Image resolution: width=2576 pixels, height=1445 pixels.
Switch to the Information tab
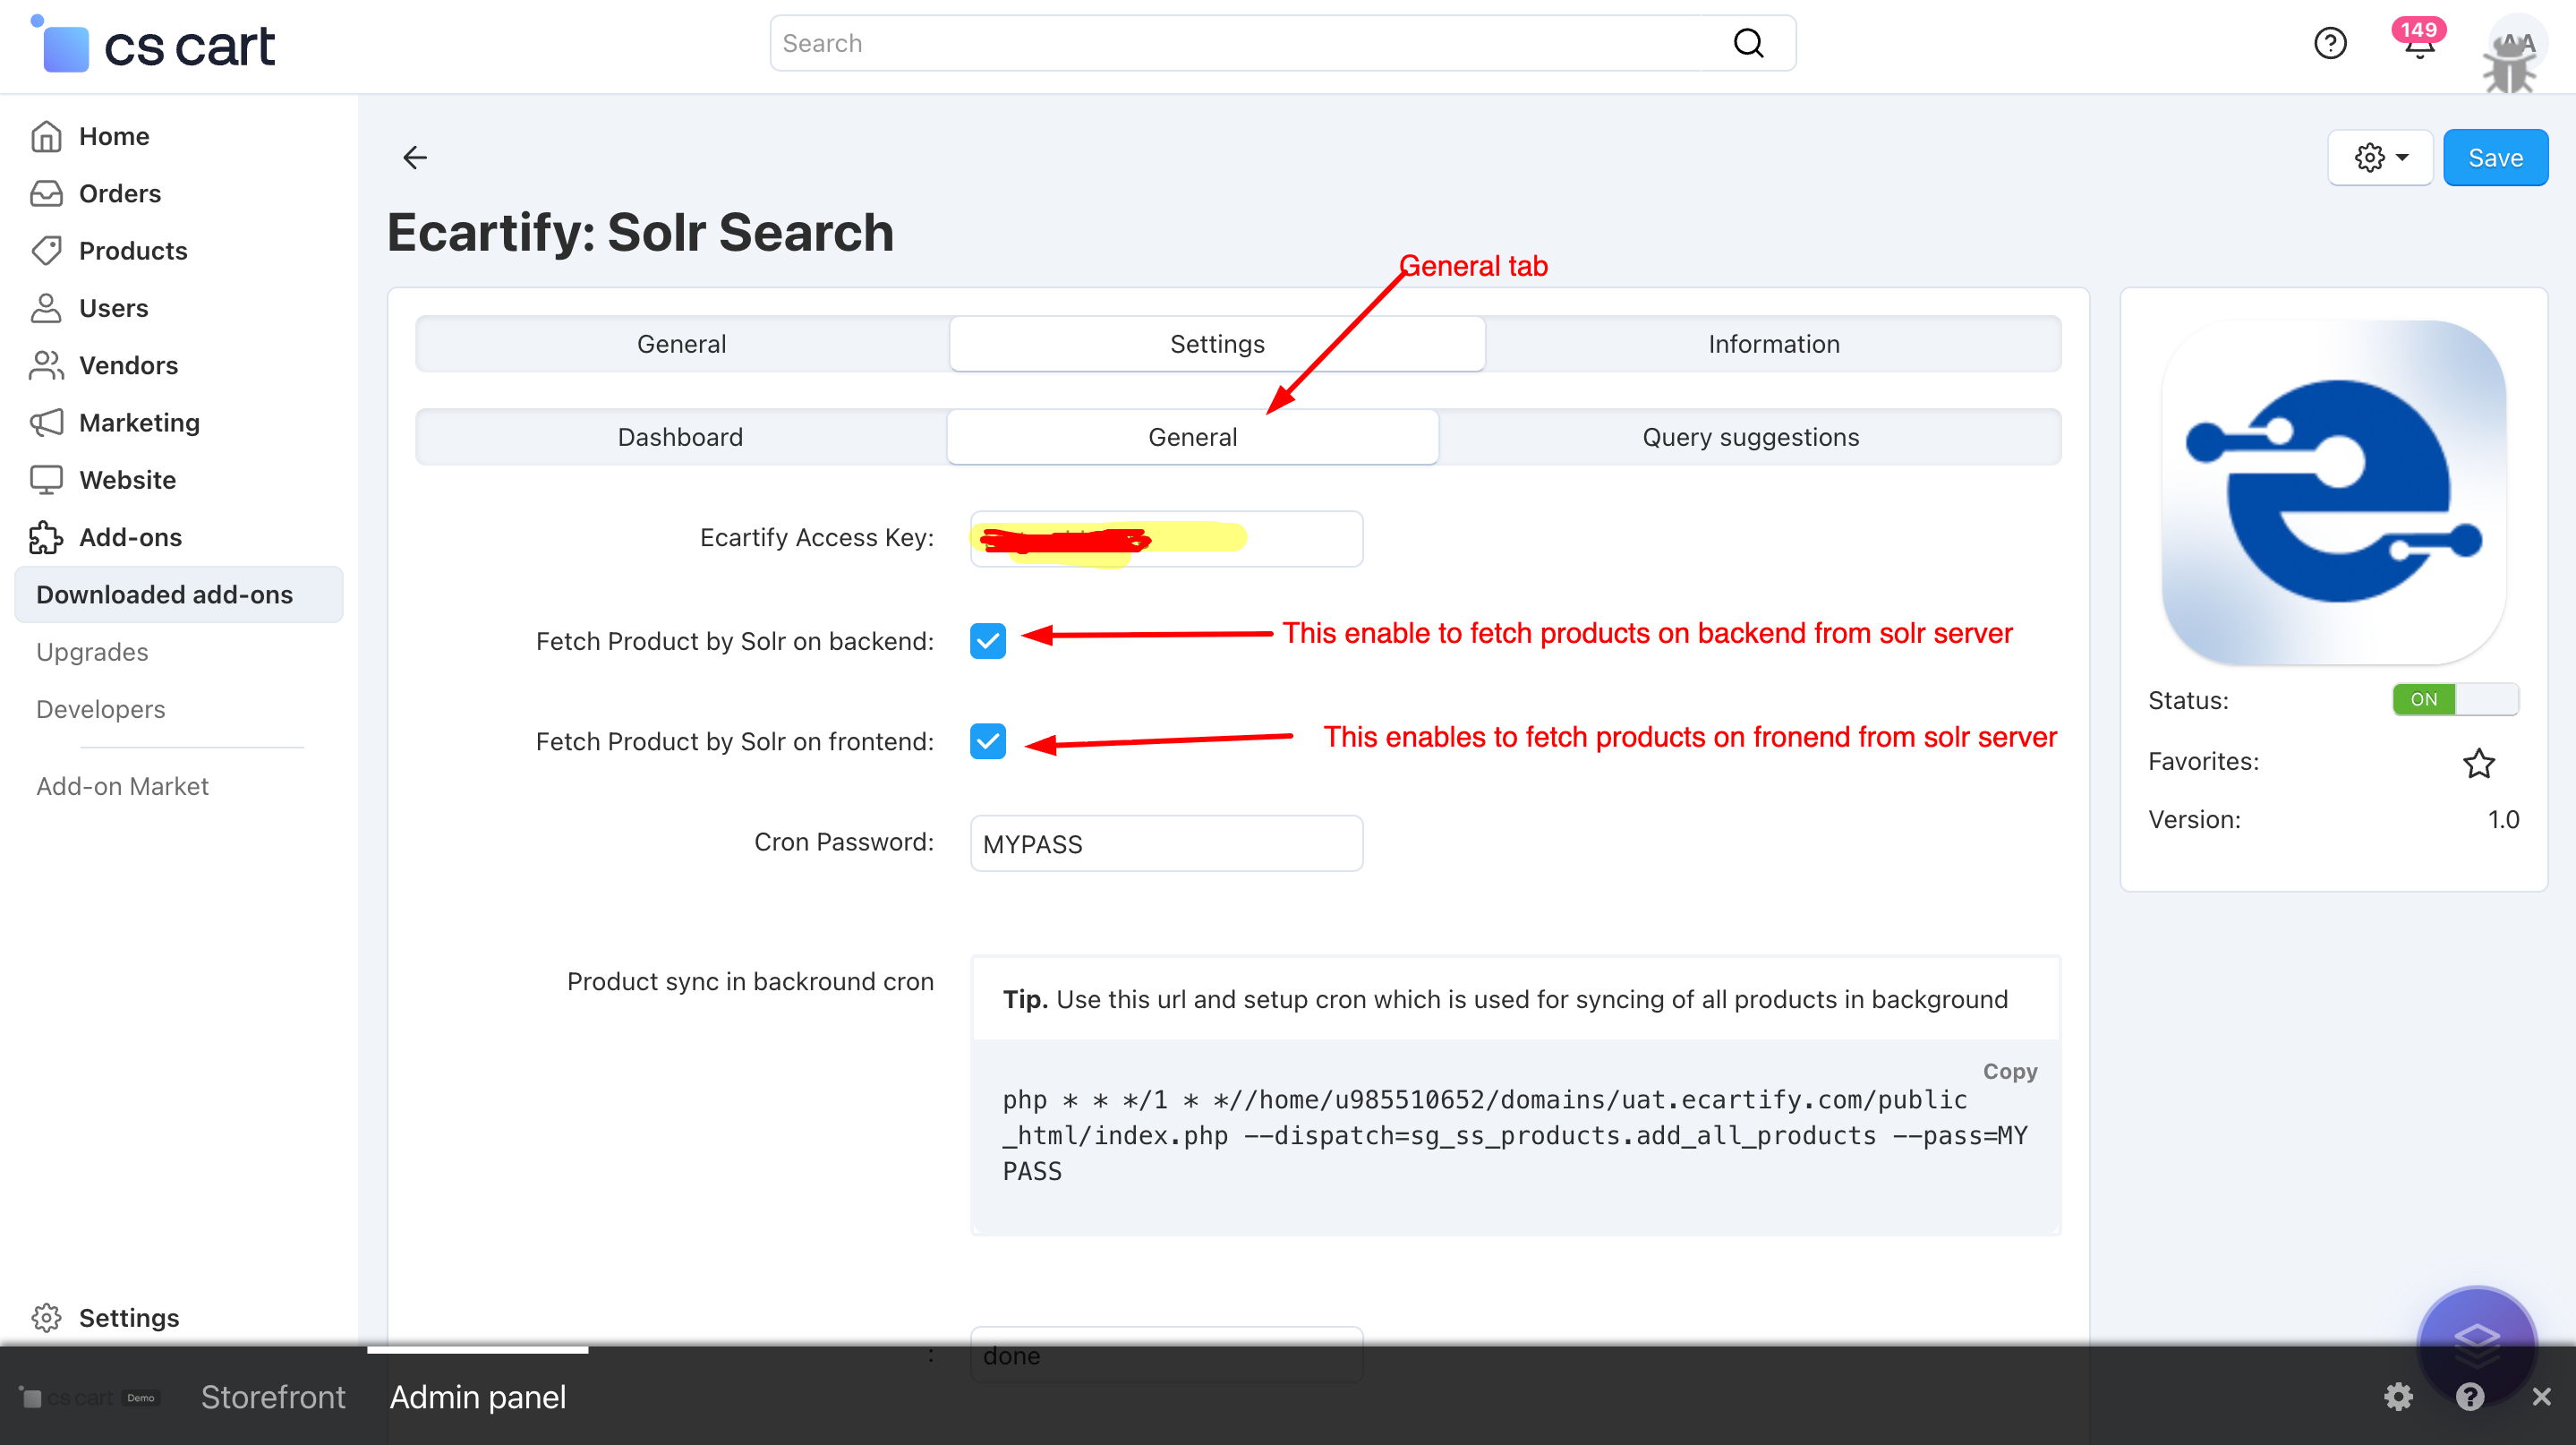tap(1773, 343)
